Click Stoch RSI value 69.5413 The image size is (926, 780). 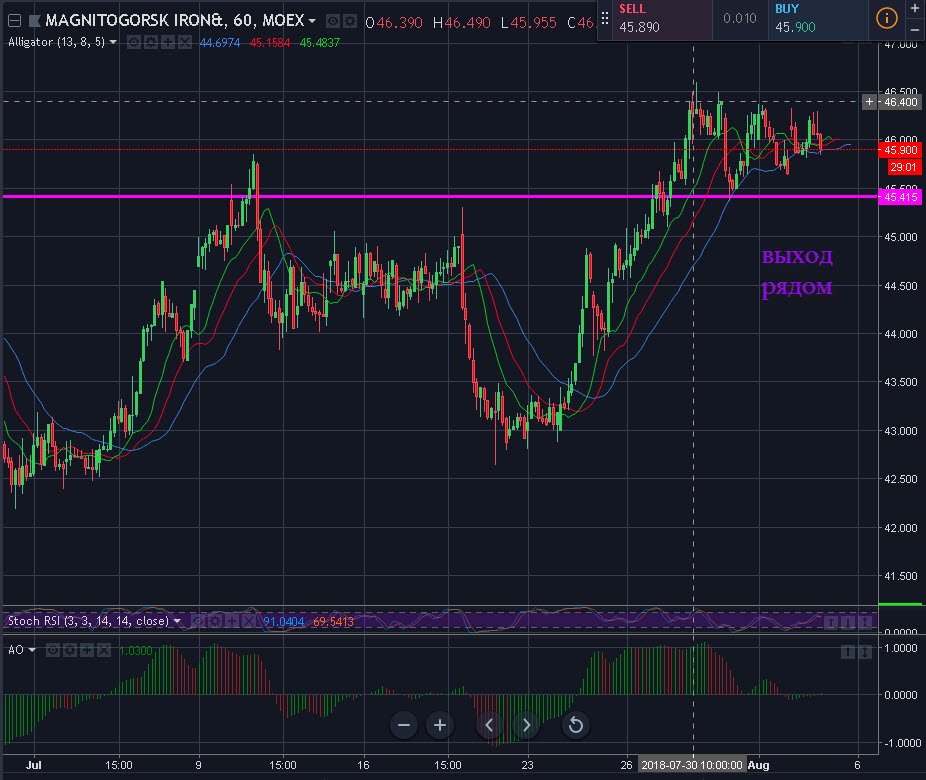pos(334,621)
